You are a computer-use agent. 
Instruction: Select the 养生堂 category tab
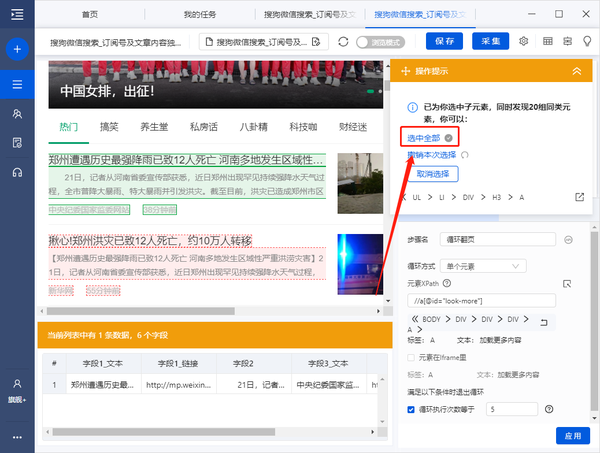154,127
